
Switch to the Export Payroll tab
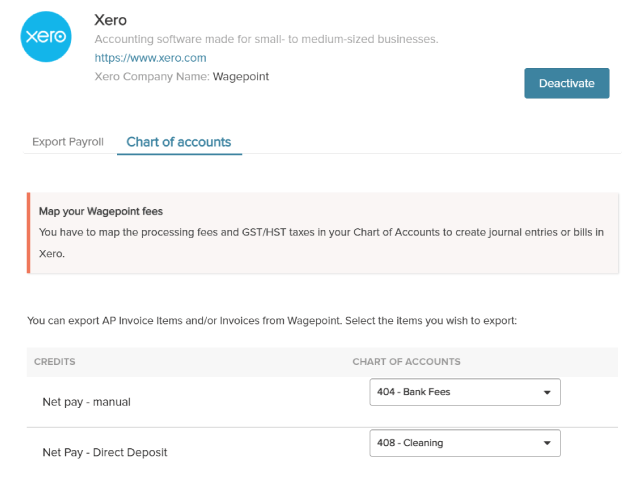pos(68,142)
